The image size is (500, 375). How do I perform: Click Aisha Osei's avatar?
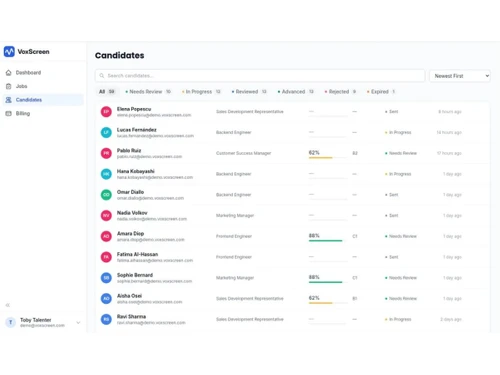tap(106, 298)
